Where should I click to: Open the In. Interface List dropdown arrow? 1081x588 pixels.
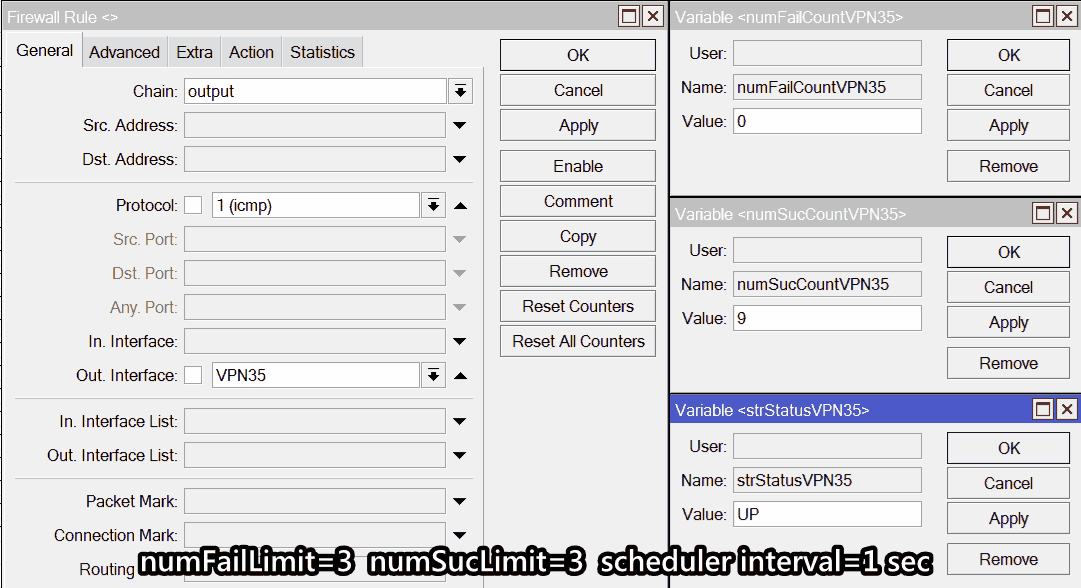[x=459, y=420]
